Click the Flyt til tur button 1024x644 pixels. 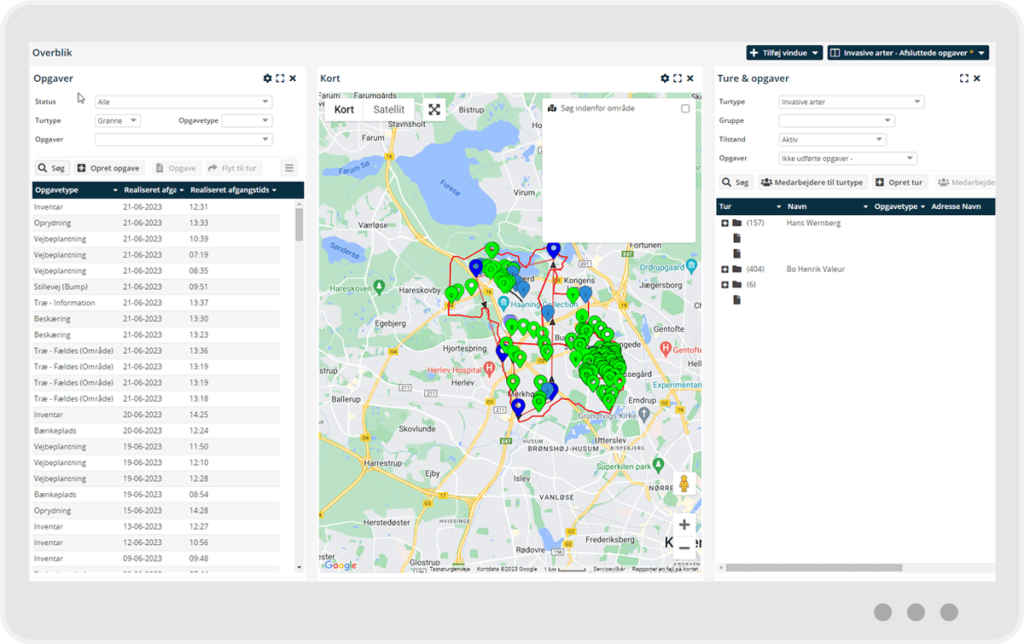pyautogui.click(x=233, y=168)
